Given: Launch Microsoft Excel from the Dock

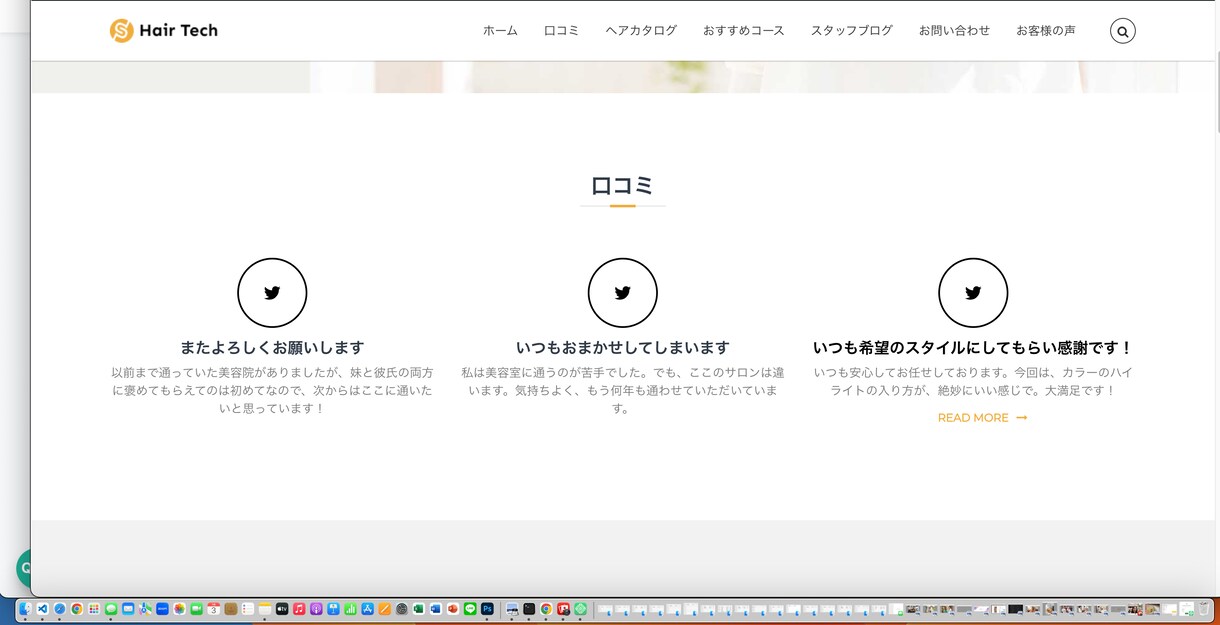Looking at the screenshot, I should click(x=418, y=608).
